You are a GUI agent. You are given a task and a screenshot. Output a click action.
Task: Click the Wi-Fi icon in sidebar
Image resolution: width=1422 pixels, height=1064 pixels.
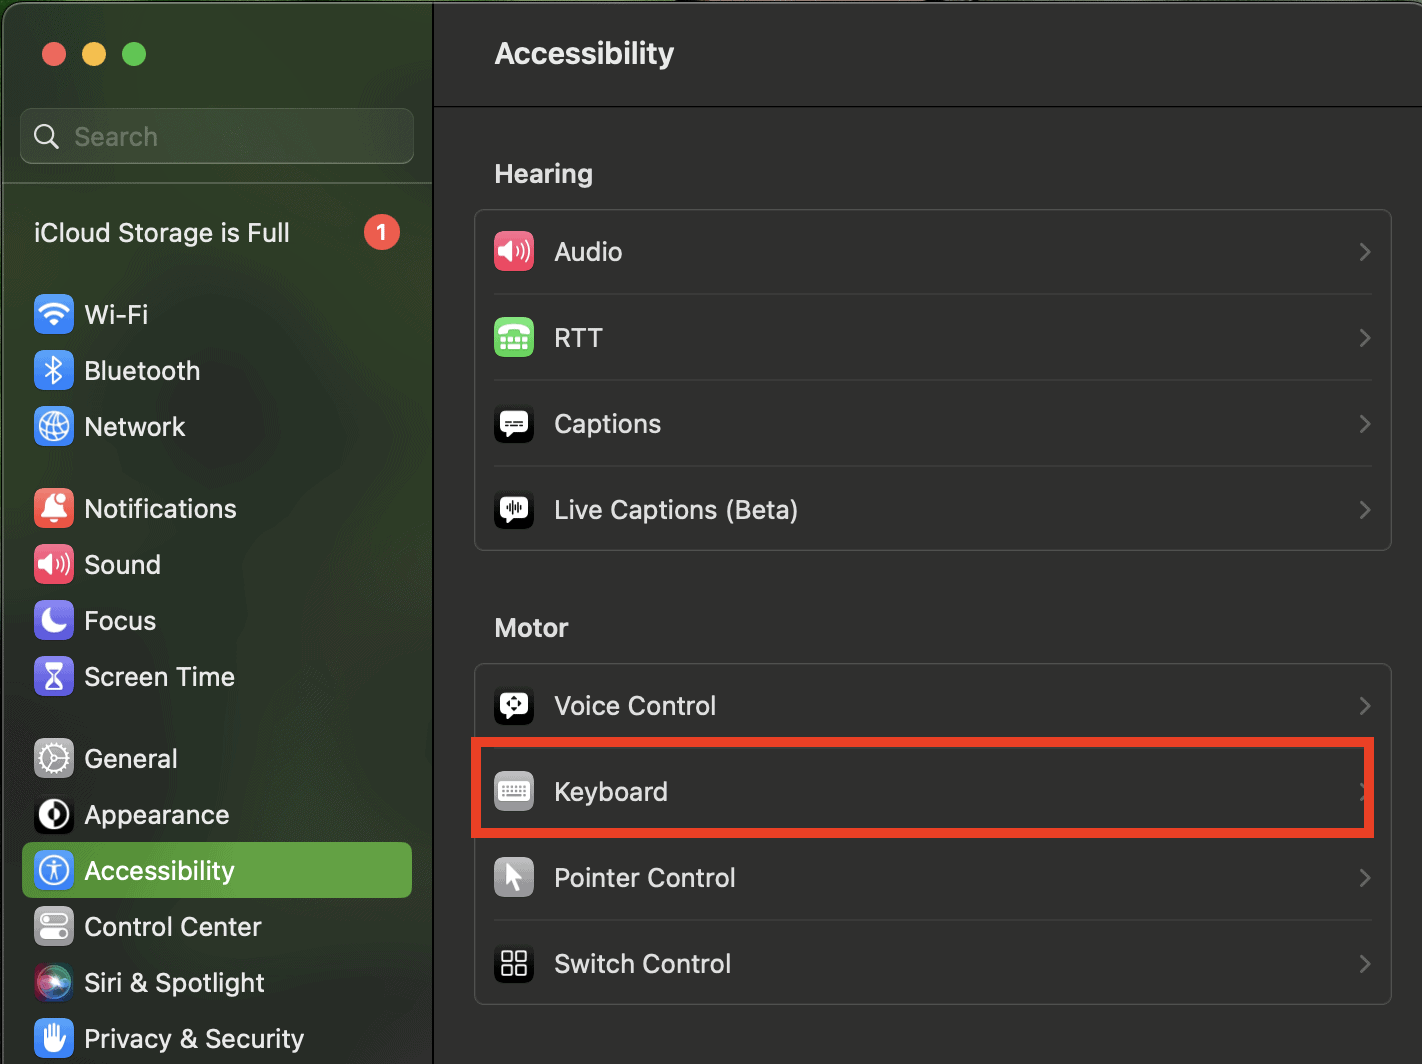click(x=54, y=314)
